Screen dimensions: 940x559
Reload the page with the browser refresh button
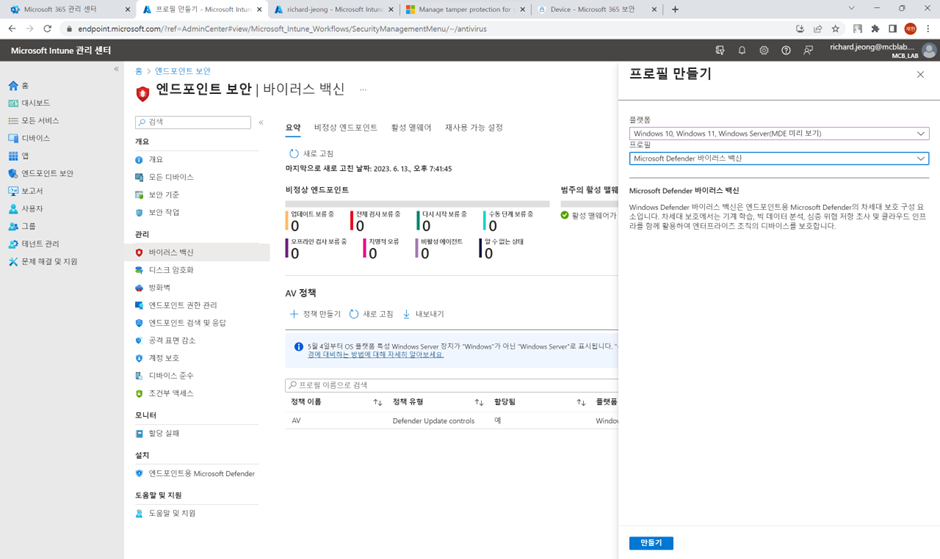click(47, 29)
